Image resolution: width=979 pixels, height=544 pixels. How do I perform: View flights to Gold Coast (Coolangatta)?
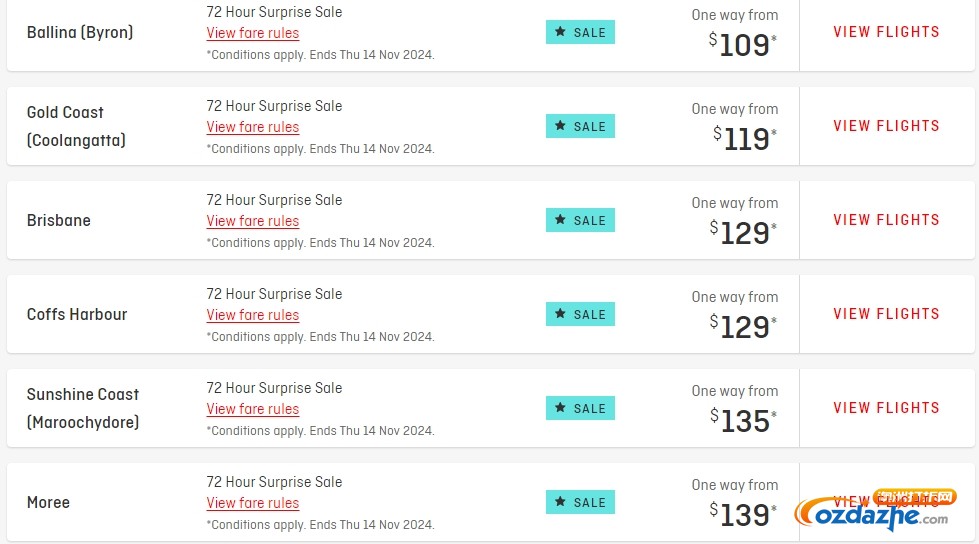[x=886, y=126]
